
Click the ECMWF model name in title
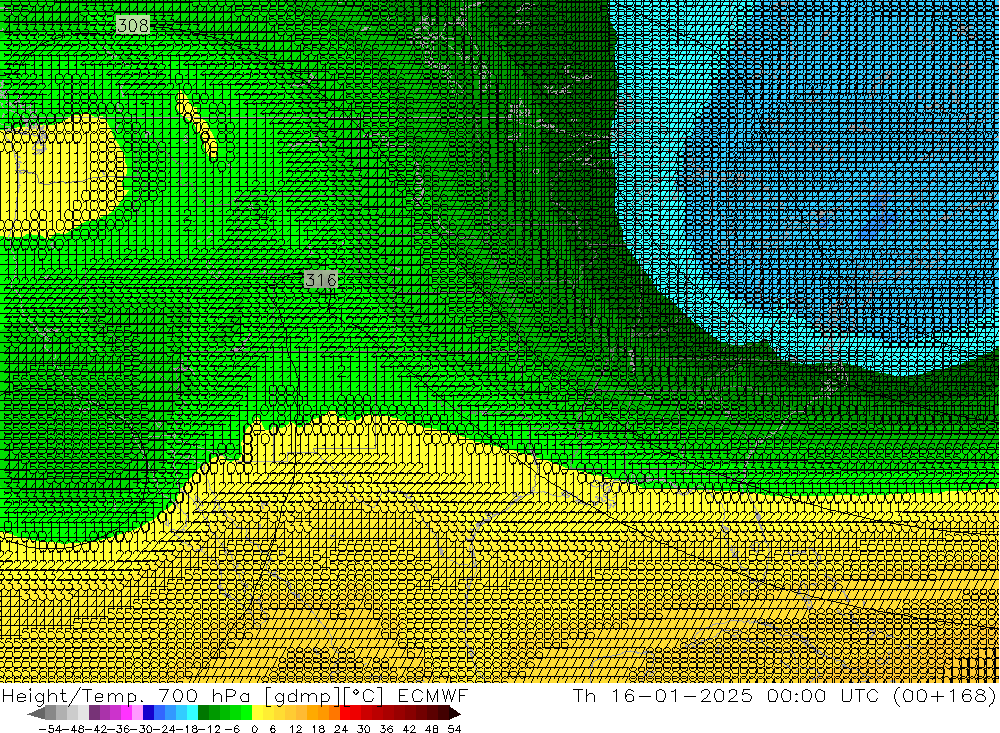(x=432, y=696)
